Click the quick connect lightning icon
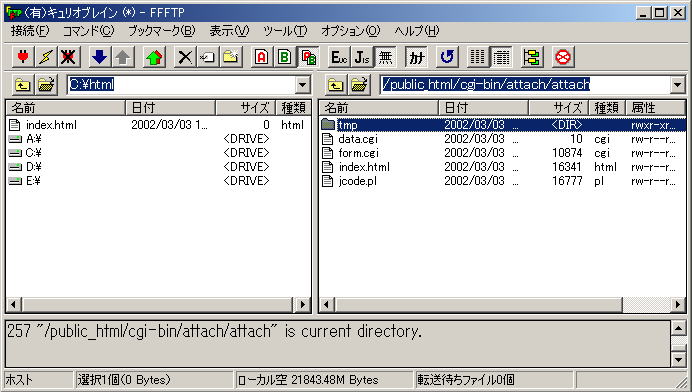This screenshot has width=692, height=392. point(45,57)
